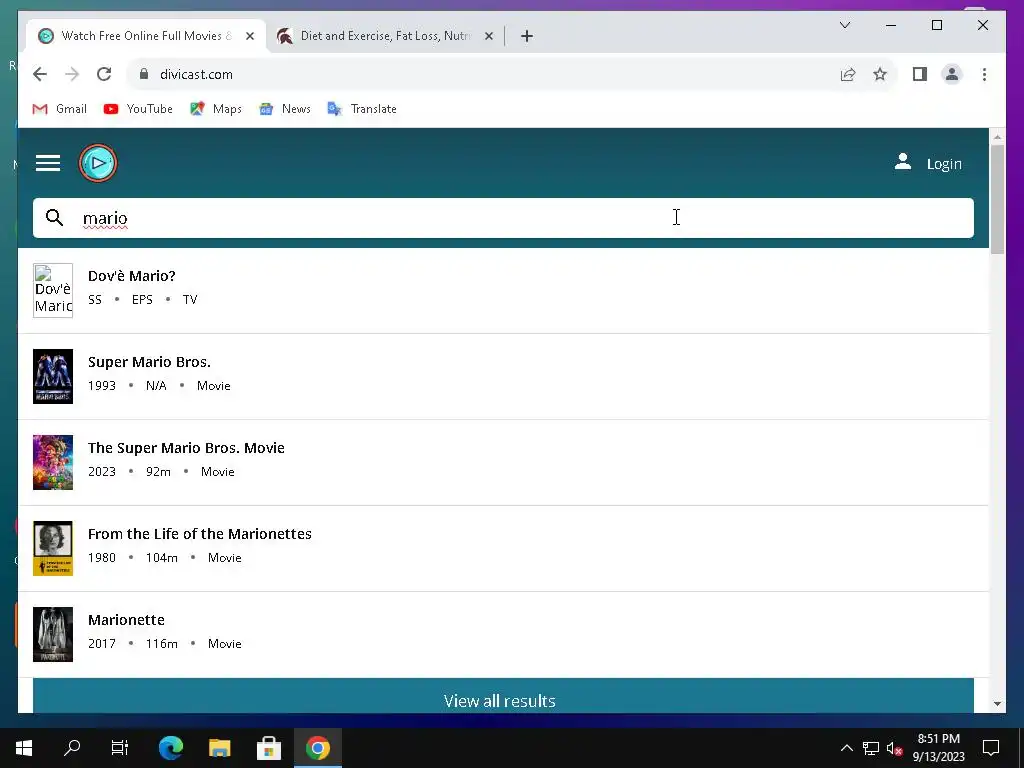Open File Explorer from taskbar
This screenshot has width=1024, height=768.
[220, 748]
